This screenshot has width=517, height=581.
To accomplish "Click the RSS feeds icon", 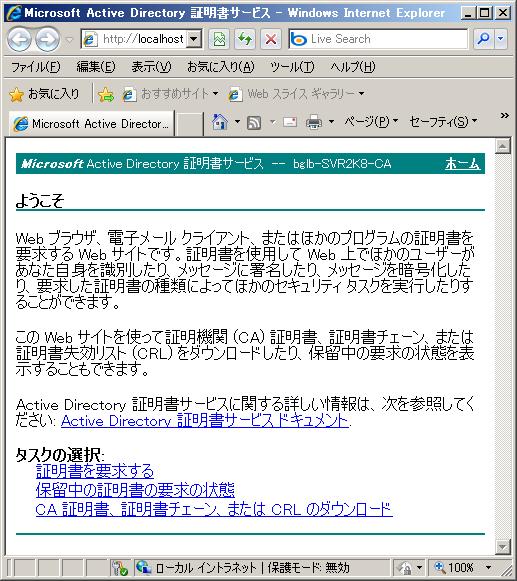I will 254,122.
